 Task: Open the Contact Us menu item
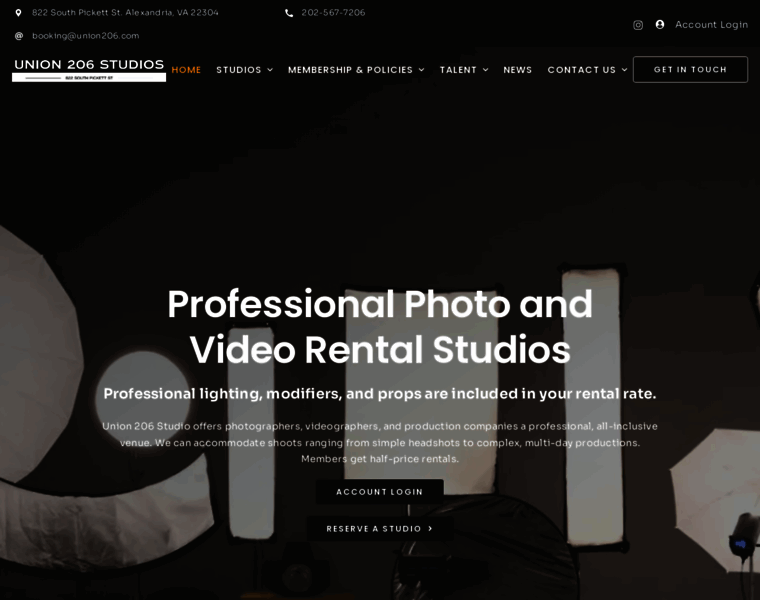pos(582,70)
